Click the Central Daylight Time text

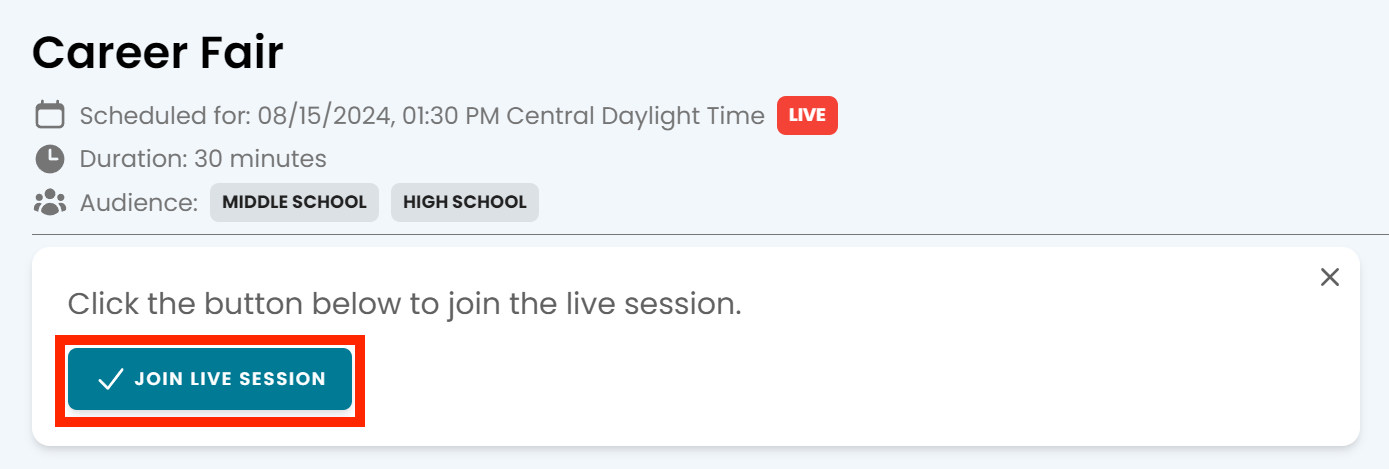[636, 116]
